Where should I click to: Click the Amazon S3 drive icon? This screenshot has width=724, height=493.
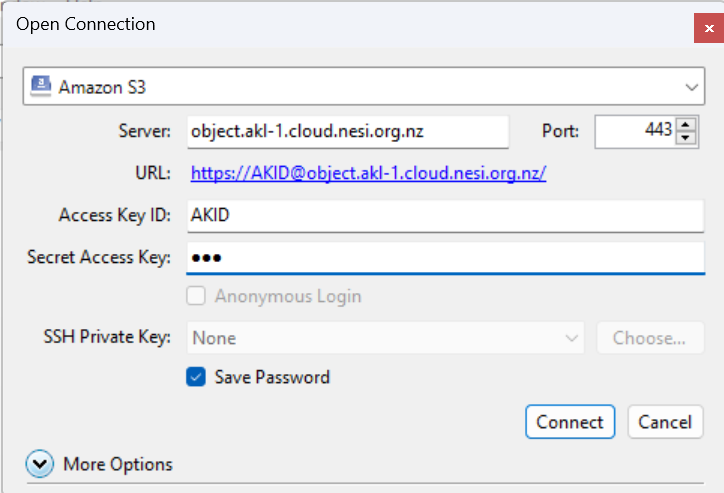pyautogui.click(x=41, y=86)
